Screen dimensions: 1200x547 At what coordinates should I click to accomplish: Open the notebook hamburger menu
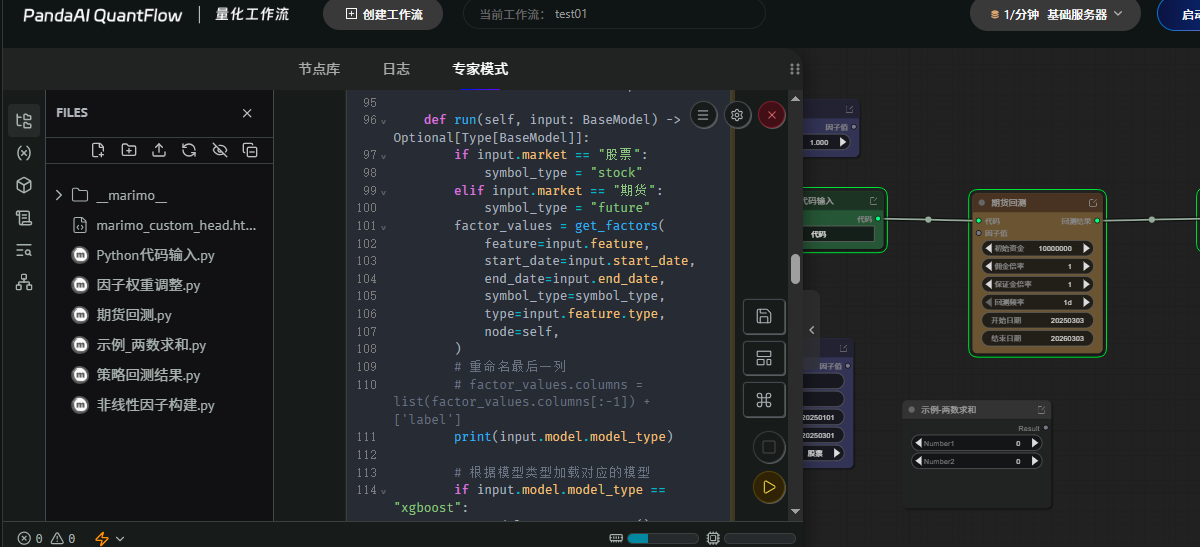coord(703,115)
